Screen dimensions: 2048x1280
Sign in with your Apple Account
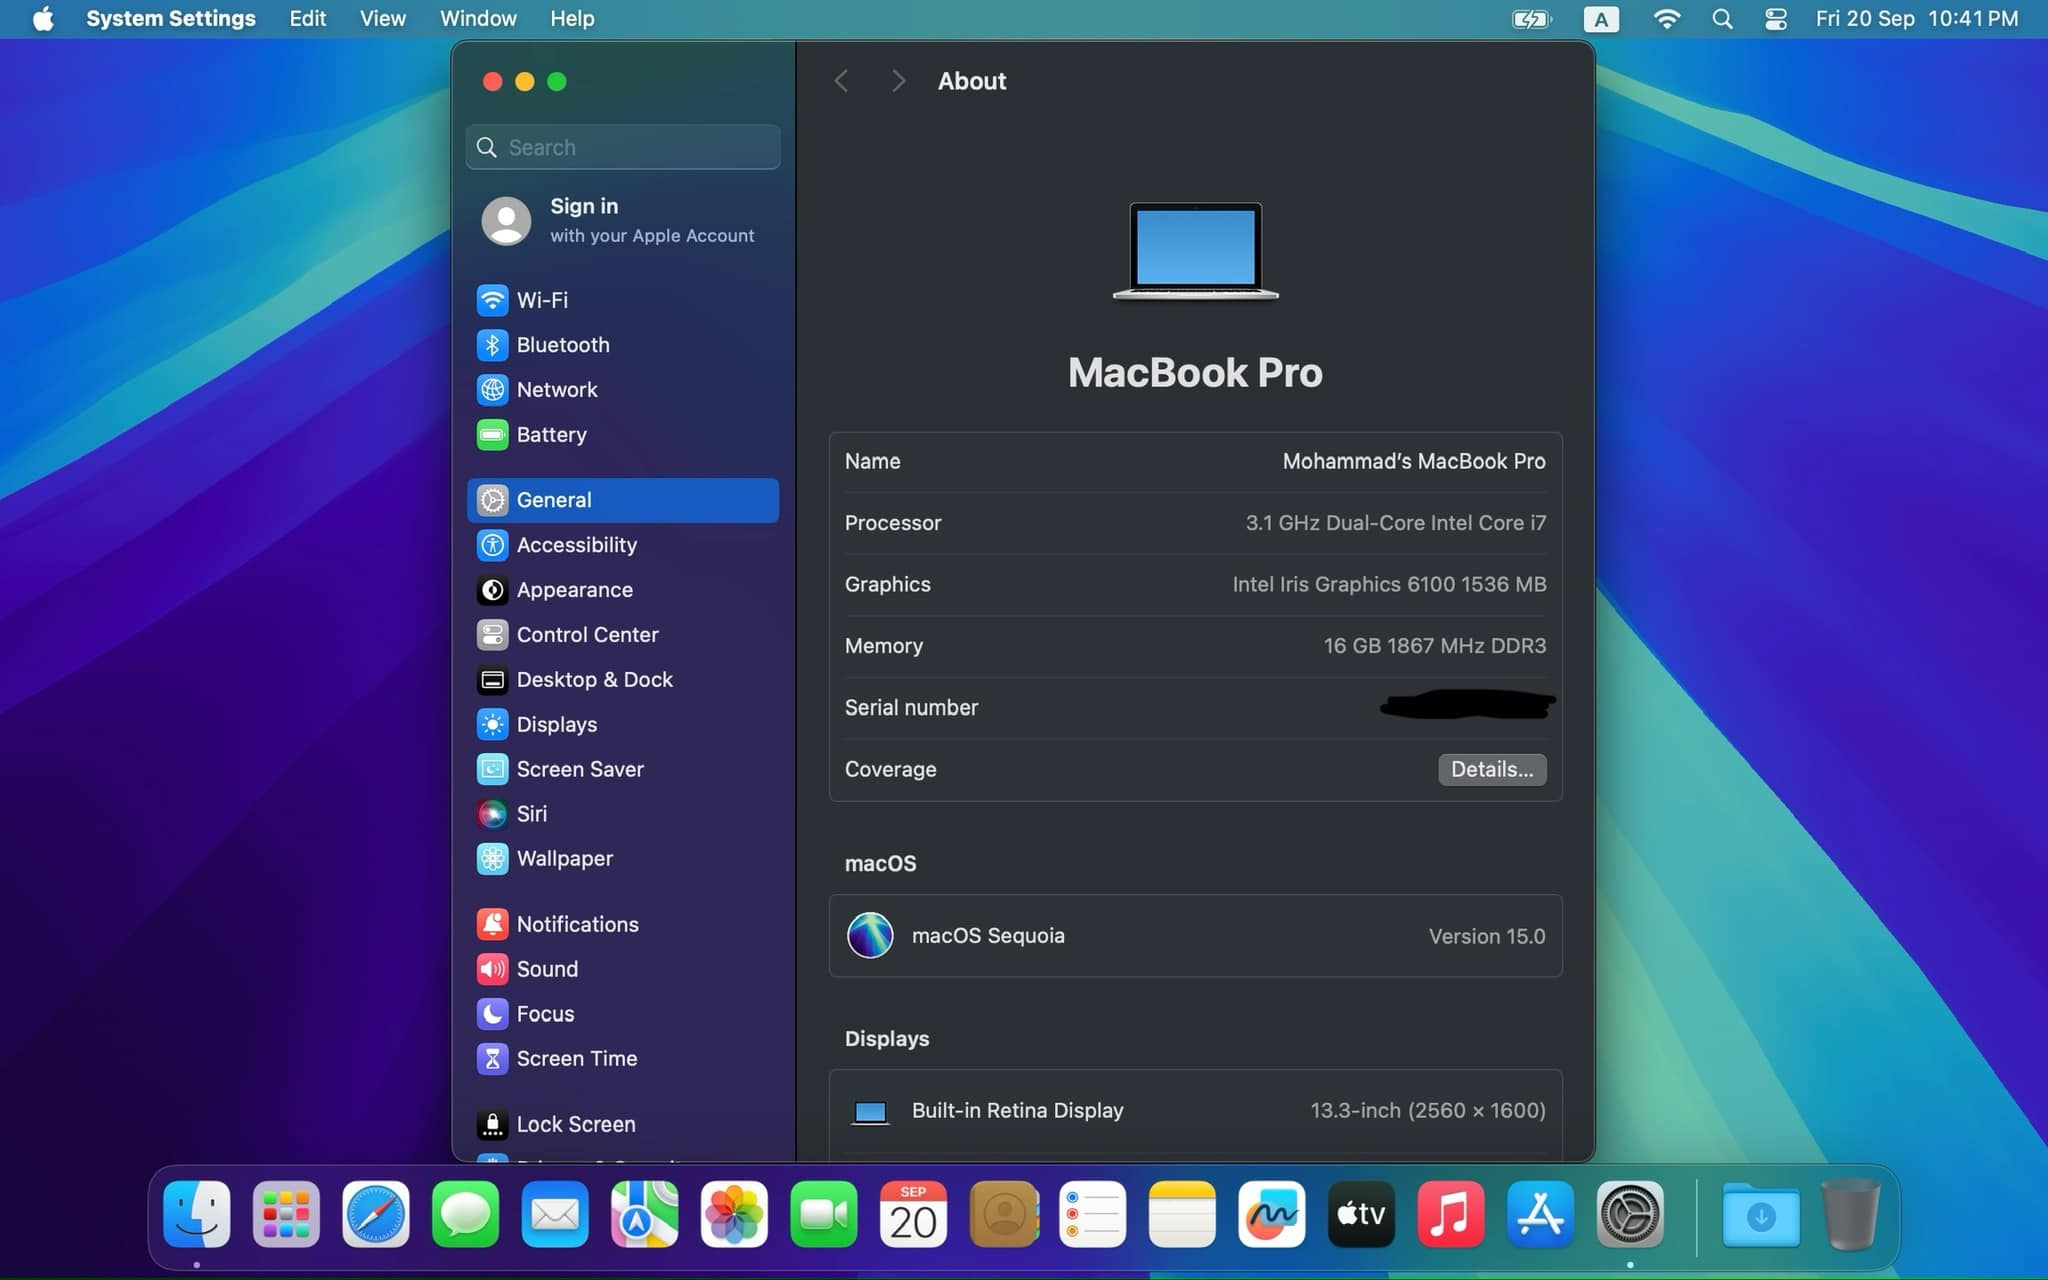tap(622, 220)
